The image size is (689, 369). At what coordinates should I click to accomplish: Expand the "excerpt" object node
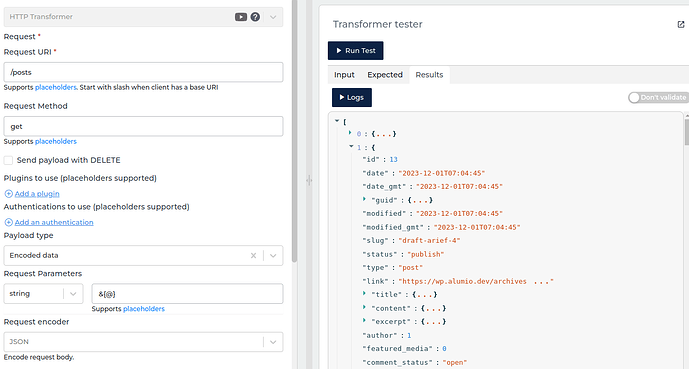[x=364, y=321]
